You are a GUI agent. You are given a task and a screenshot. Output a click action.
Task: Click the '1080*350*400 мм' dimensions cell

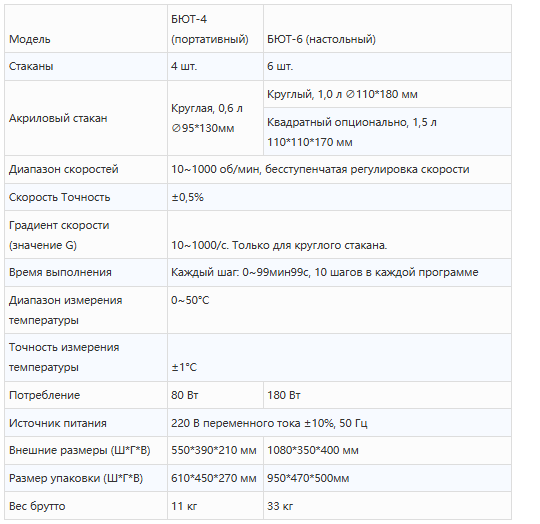(387, 450)
